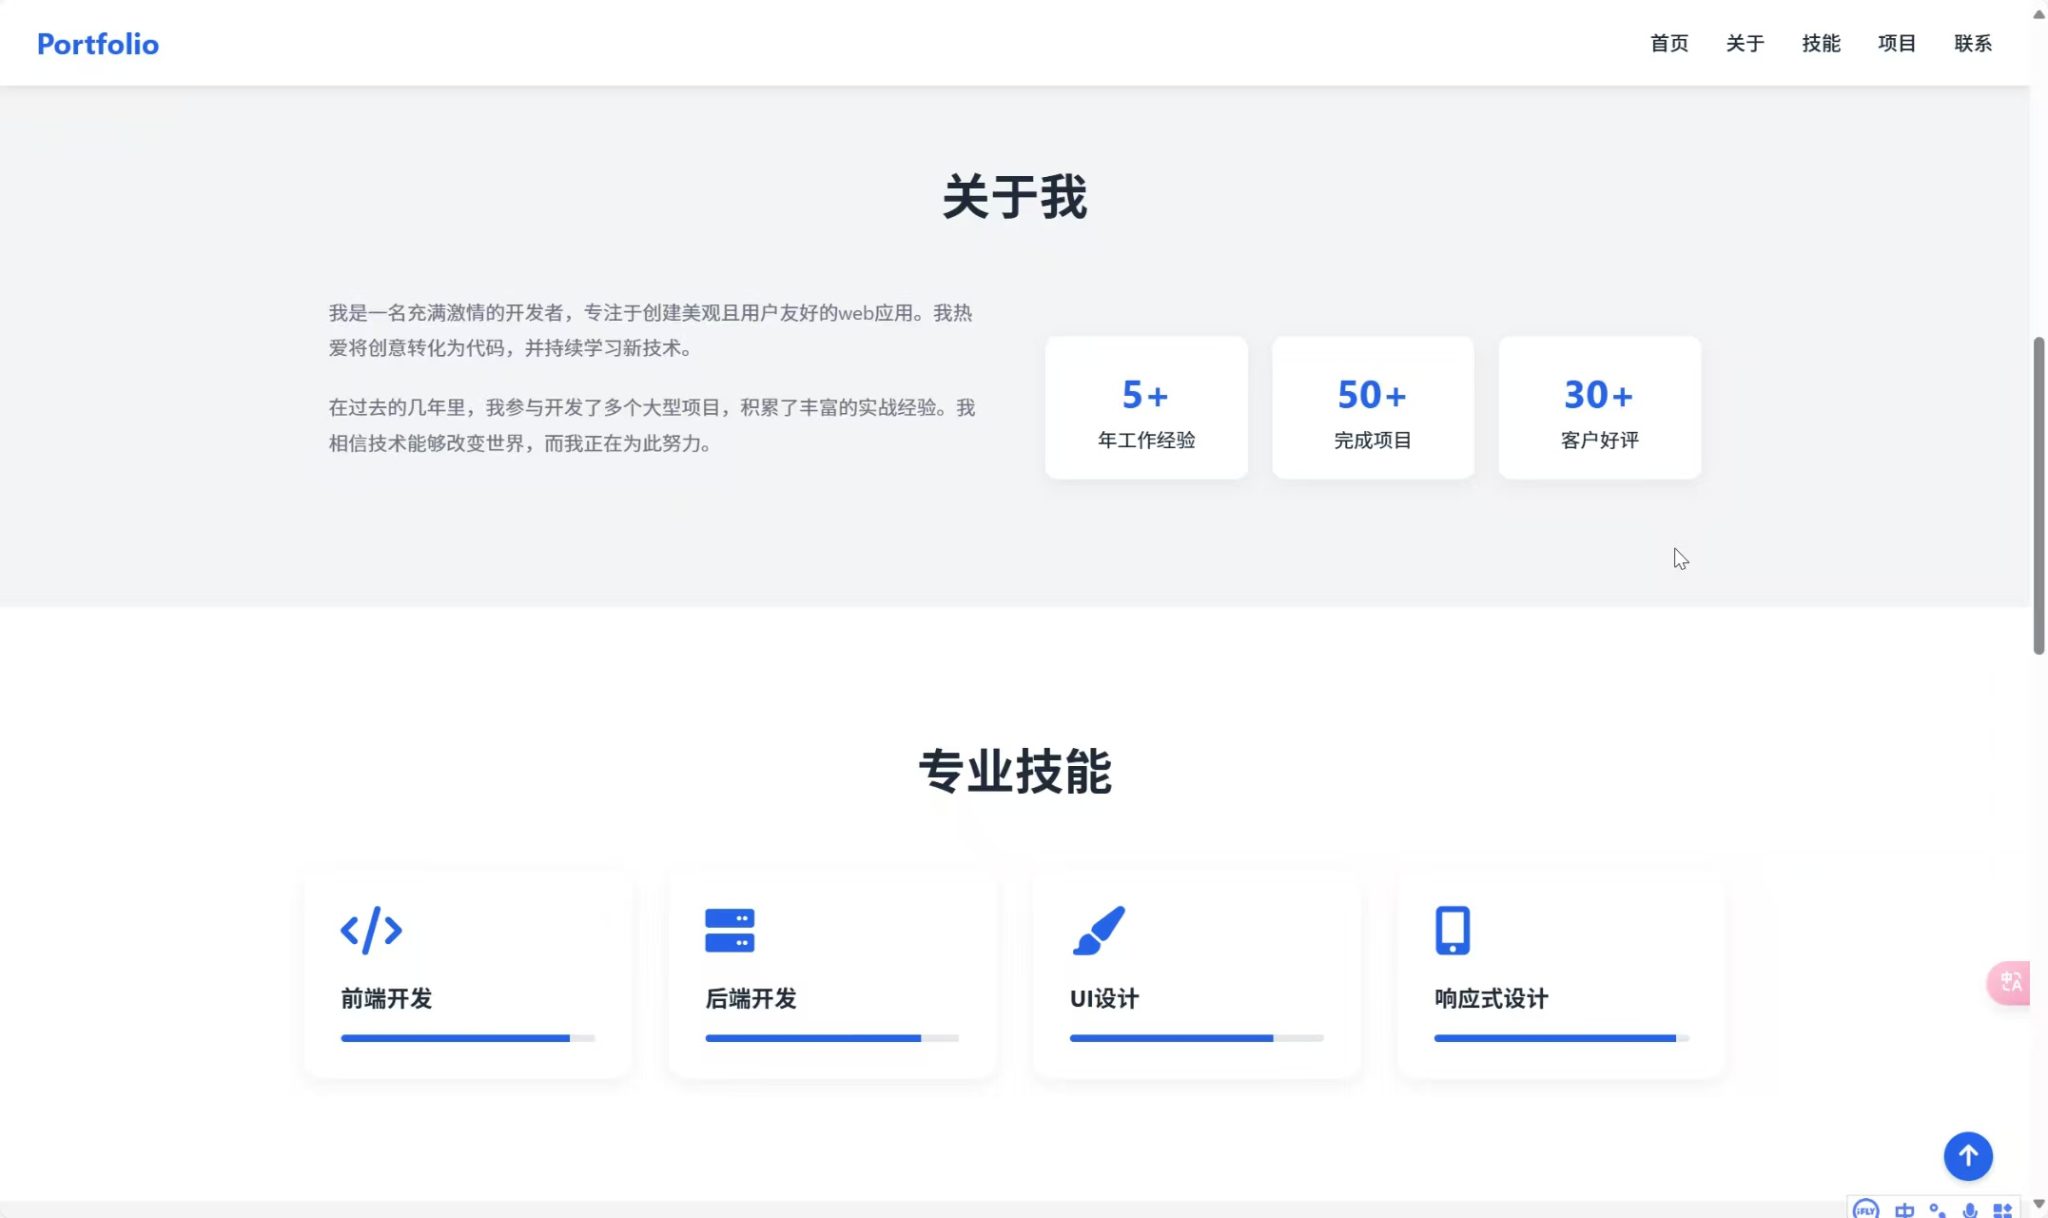This screenshot has width=2048, height=1218.
Task: Open the 联系 header link
Action: click(1972, 43)
